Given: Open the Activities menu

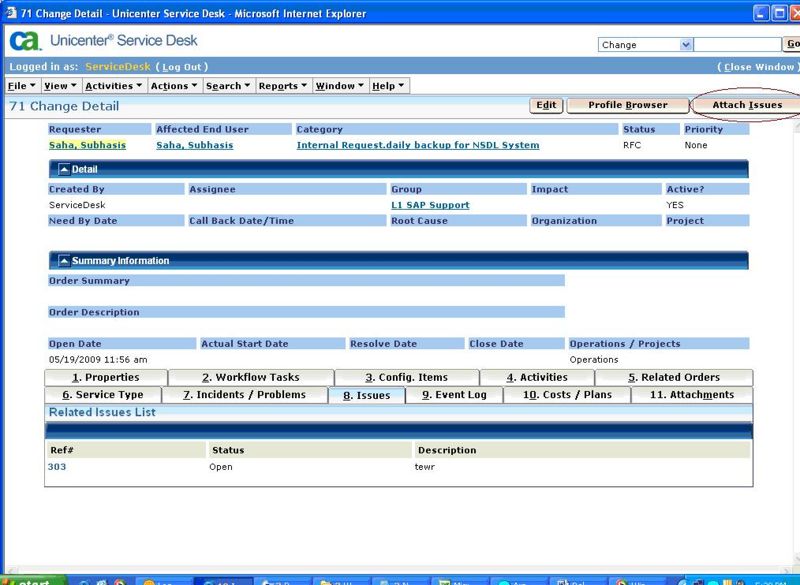Looking at the screenshot, I should click(113, 86).
